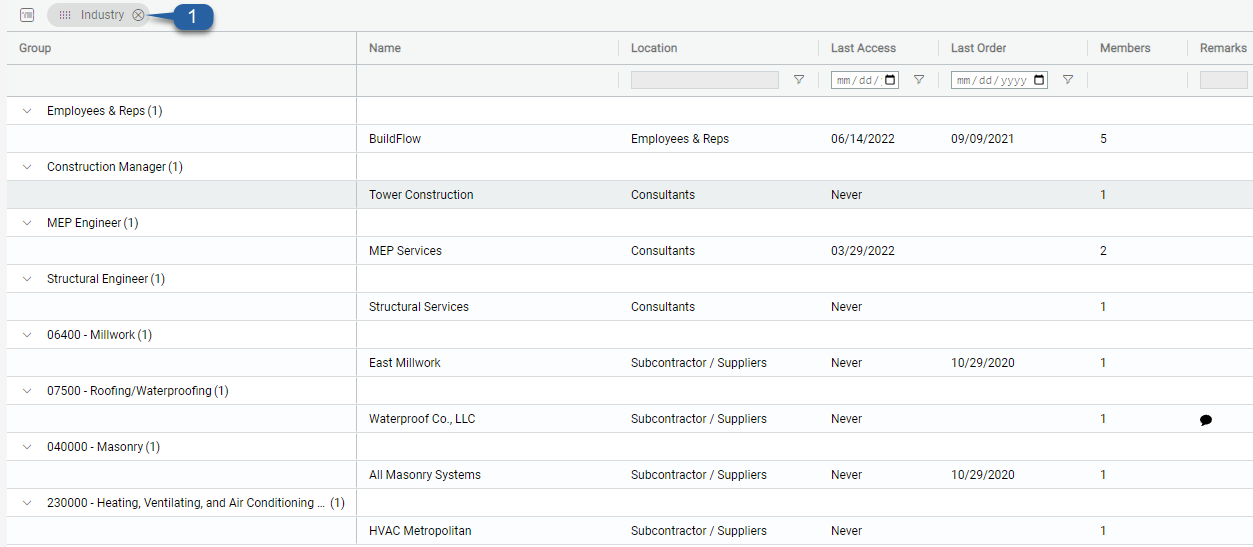Sort by the Remarks column header
This screenshot has width=1253, height=547.
[1223, 48]
